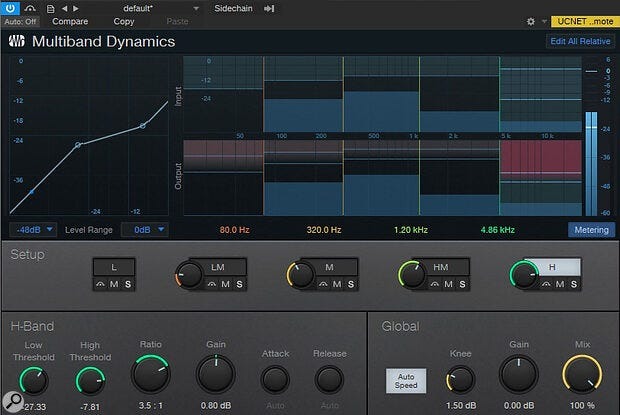Click the sidechain routing arrow icon

click(x=270, y=7)
